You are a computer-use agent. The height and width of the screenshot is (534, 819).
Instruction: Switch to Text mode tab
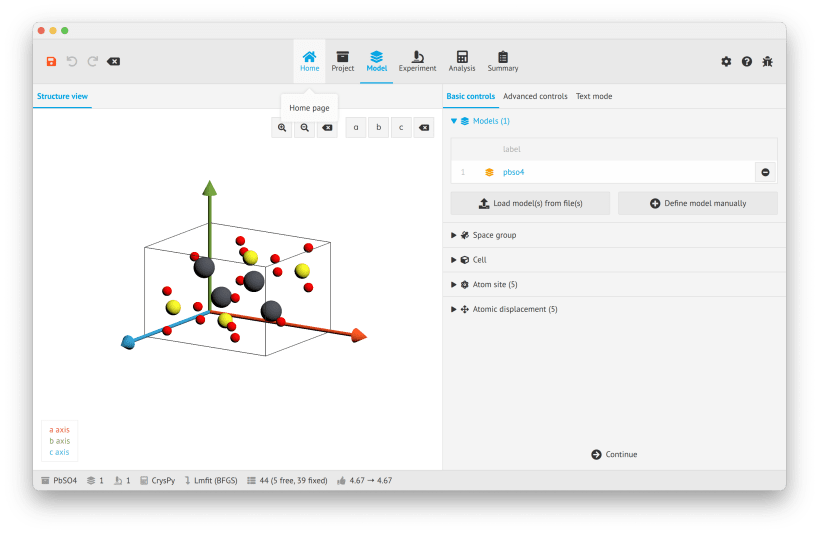click(594, 96)
